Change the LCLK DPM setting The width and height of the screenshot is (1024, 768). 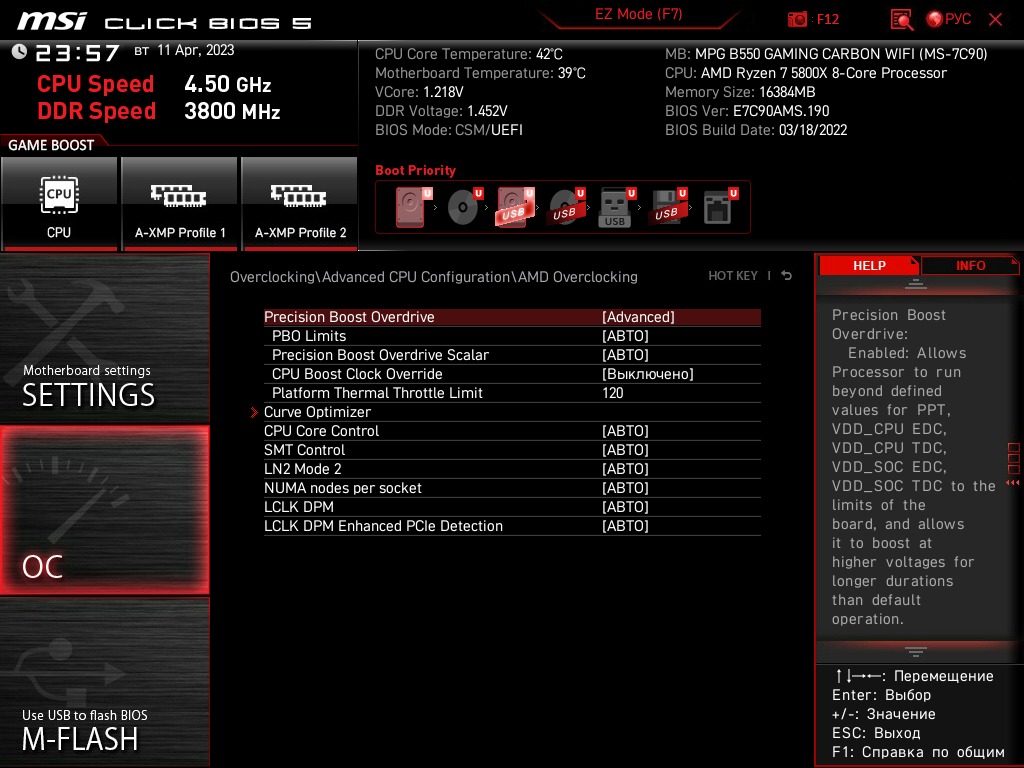tap(512, 506)
